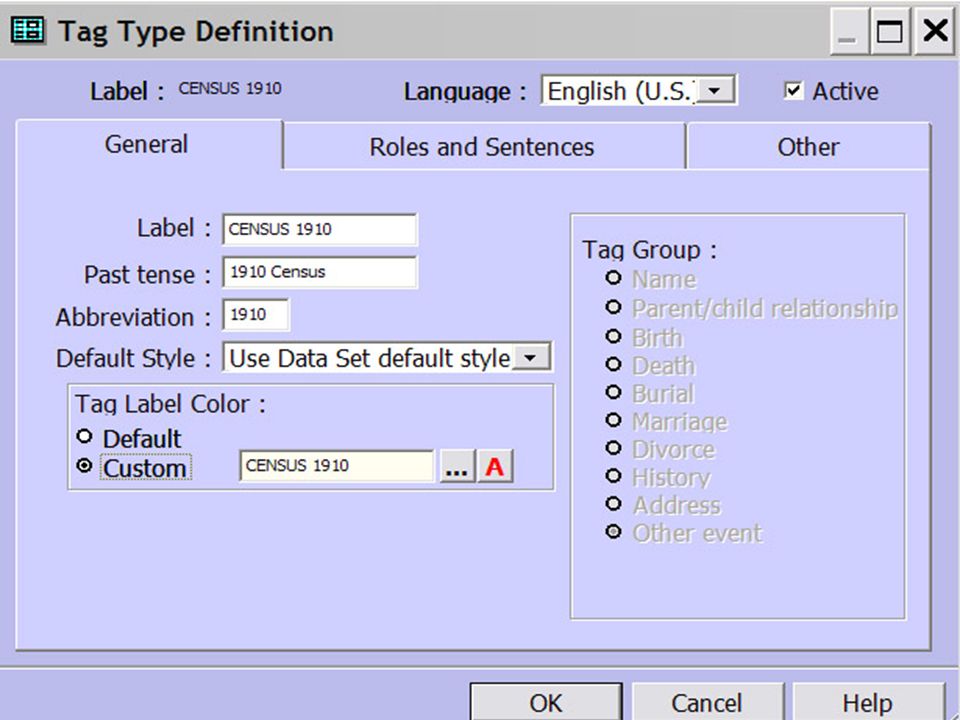This screenshot has width=960, height=720.
Task: Close the Tag Type Definition window
Action: [x=935, y=31]
